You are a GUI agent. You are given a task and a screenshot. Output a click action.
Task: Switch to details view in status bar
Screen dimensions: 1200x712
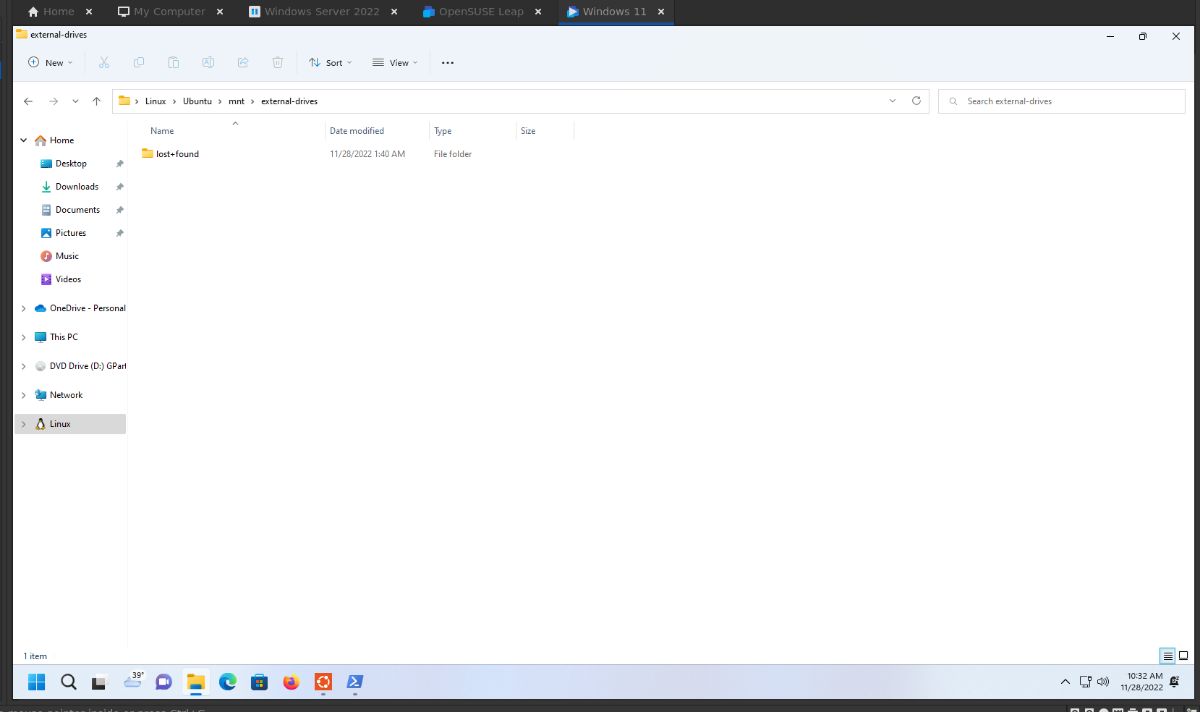pos(1167,656)
